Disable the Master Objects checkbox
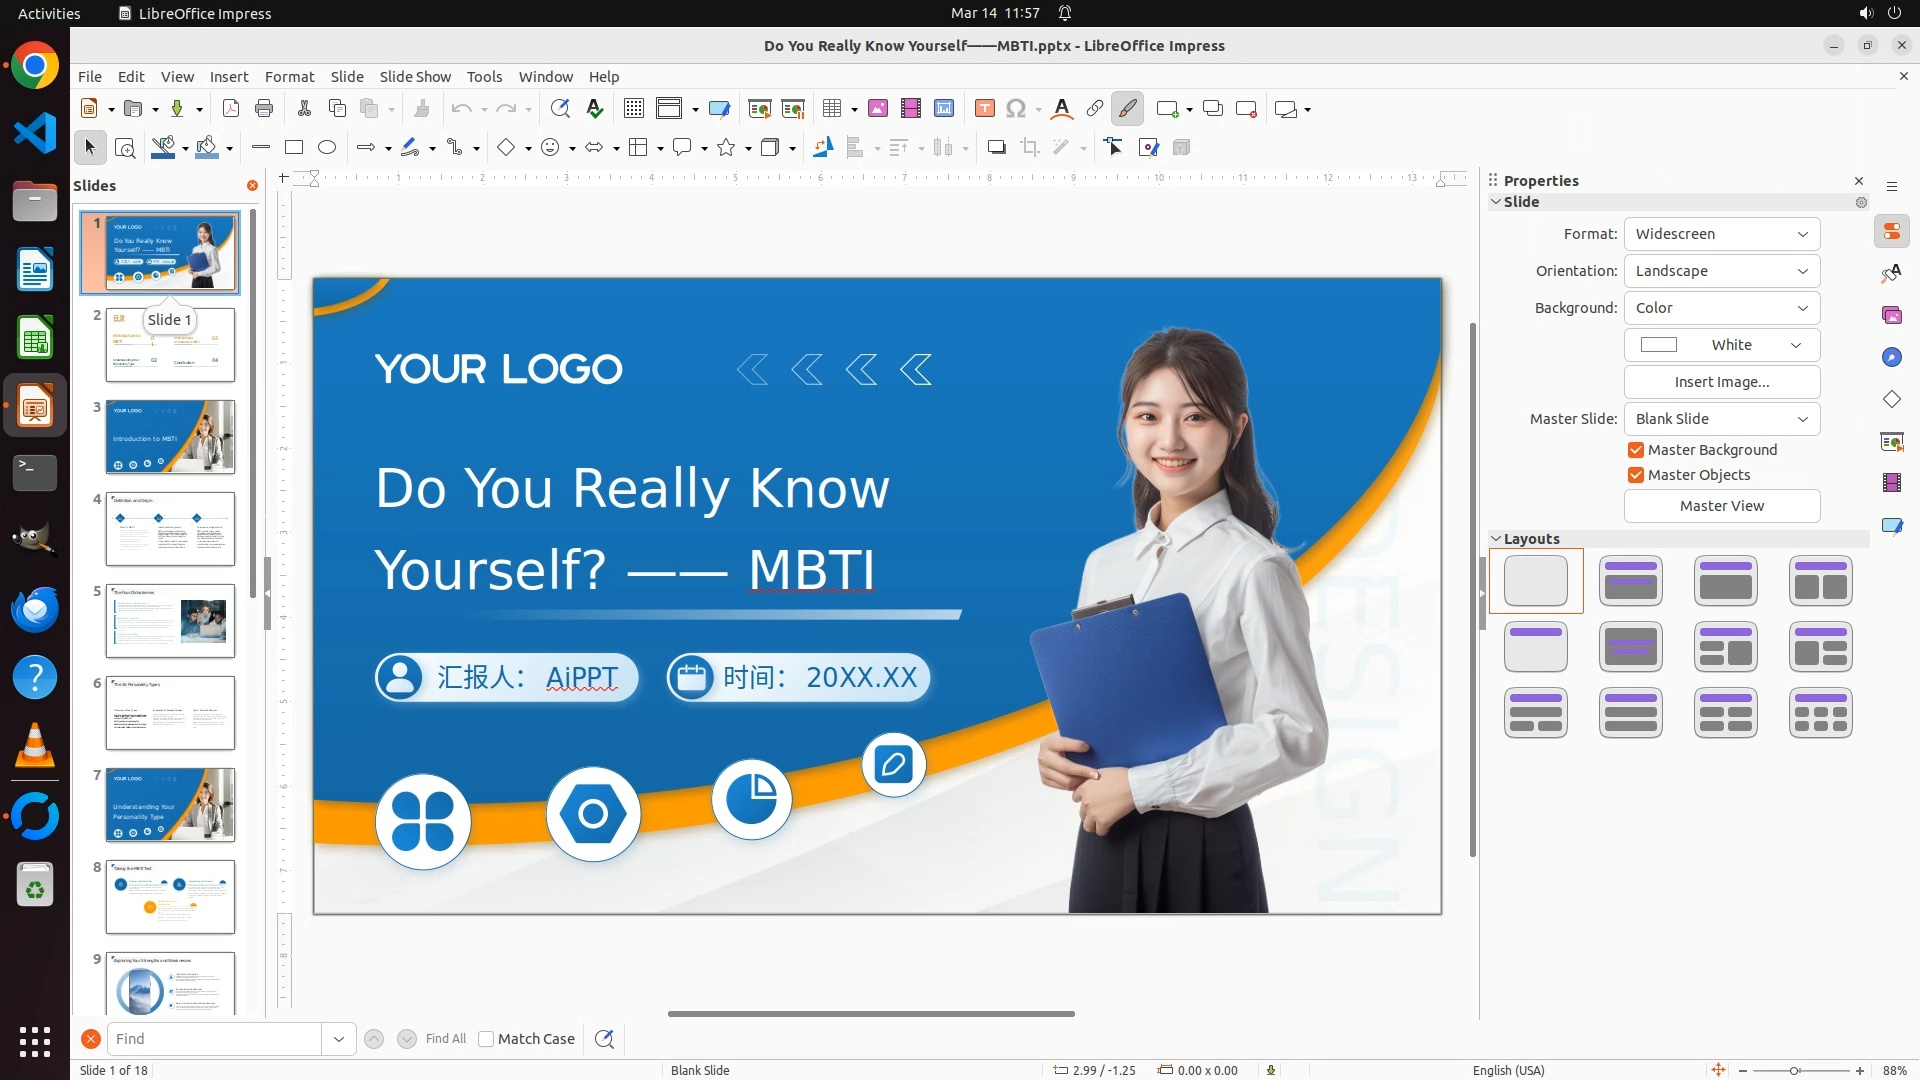The image size is (1920, 1080). 1636,475
